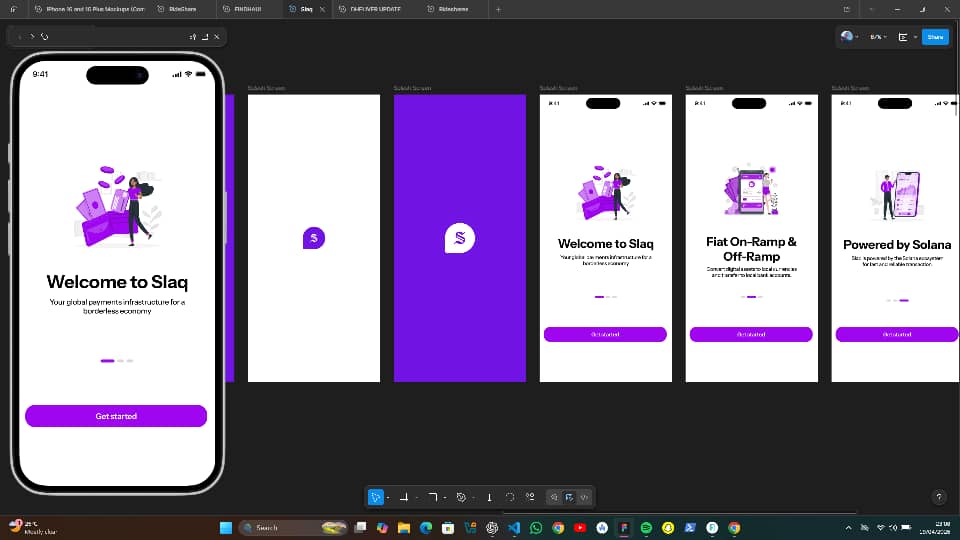Open File Explorer from taskbar
960x540 pixels.
(404, 528)
